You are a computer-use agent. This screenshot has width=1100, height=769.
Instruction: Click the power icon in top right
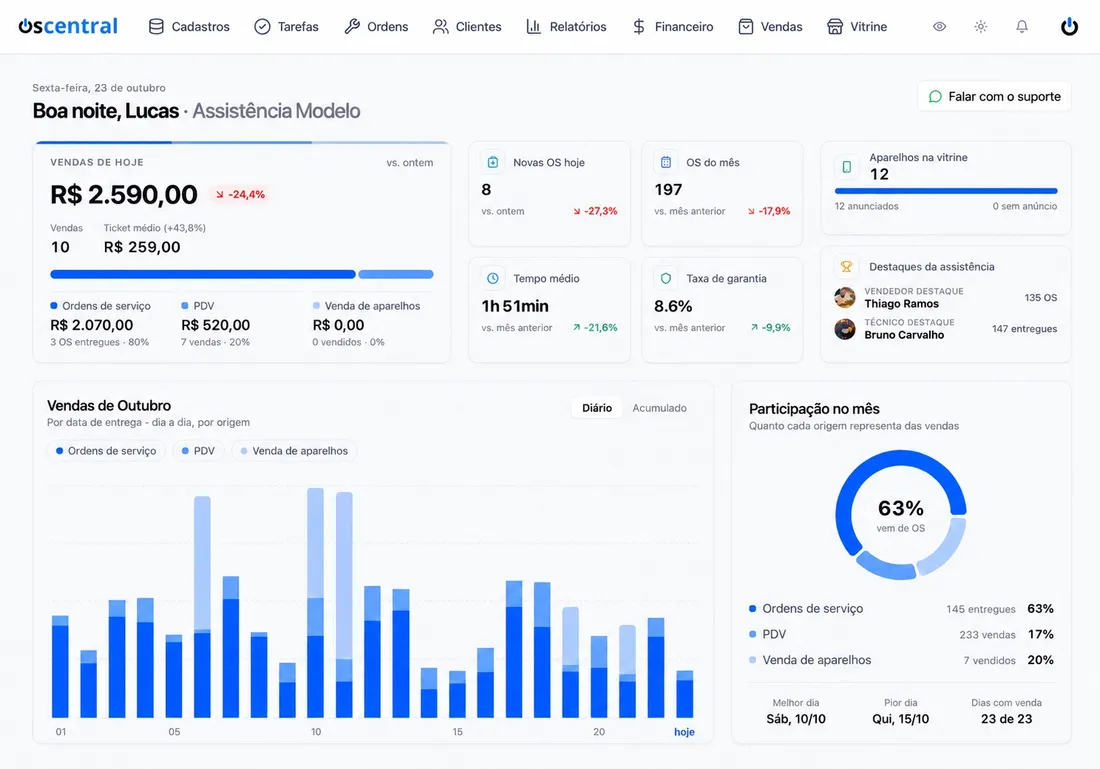point(1069,27)
